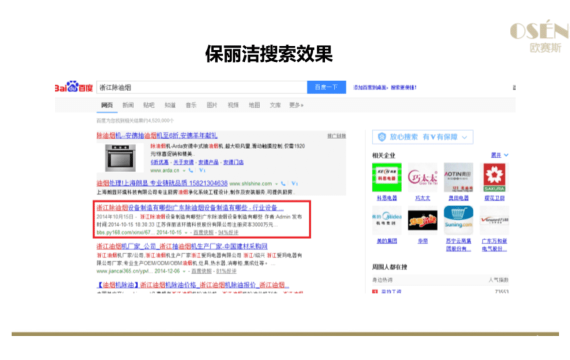Open the ad title containing 15821304638
Viewport: 570px width, 360px height.
point(162,183)
